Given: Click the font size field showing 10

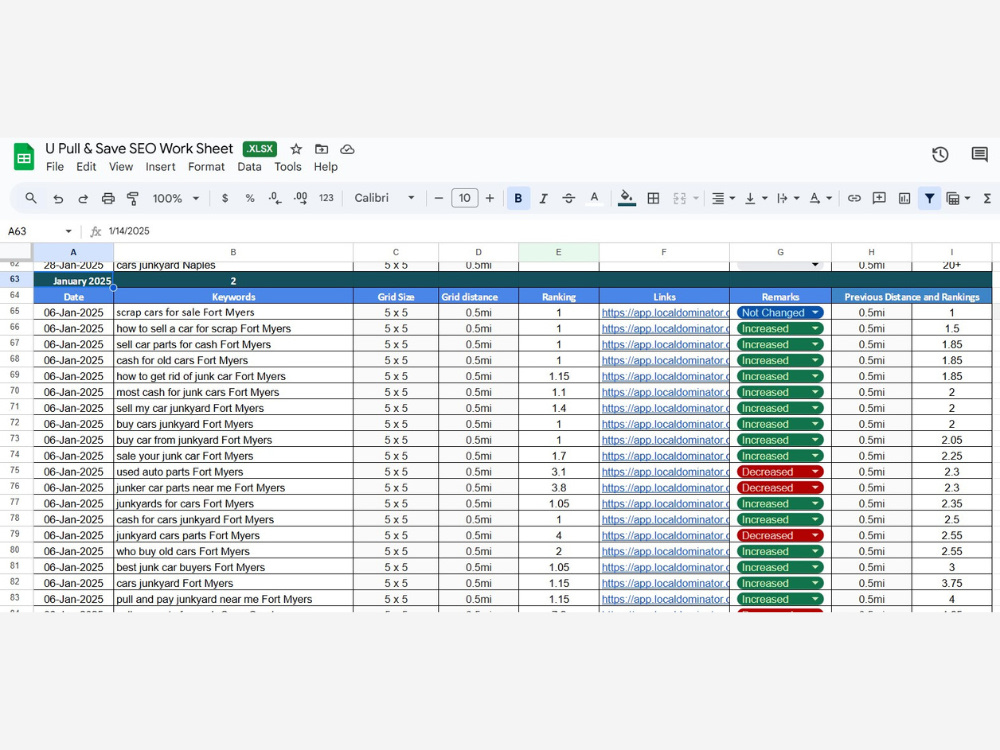Looking at the screenshot, I should (464, 198).
